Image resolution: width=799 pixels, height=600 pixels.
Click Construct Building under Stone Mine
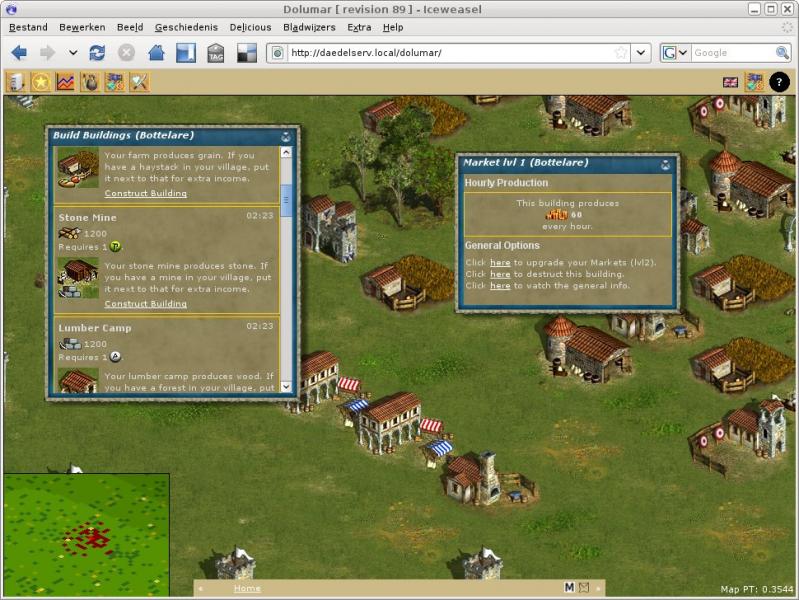click(x=145, y=304)
